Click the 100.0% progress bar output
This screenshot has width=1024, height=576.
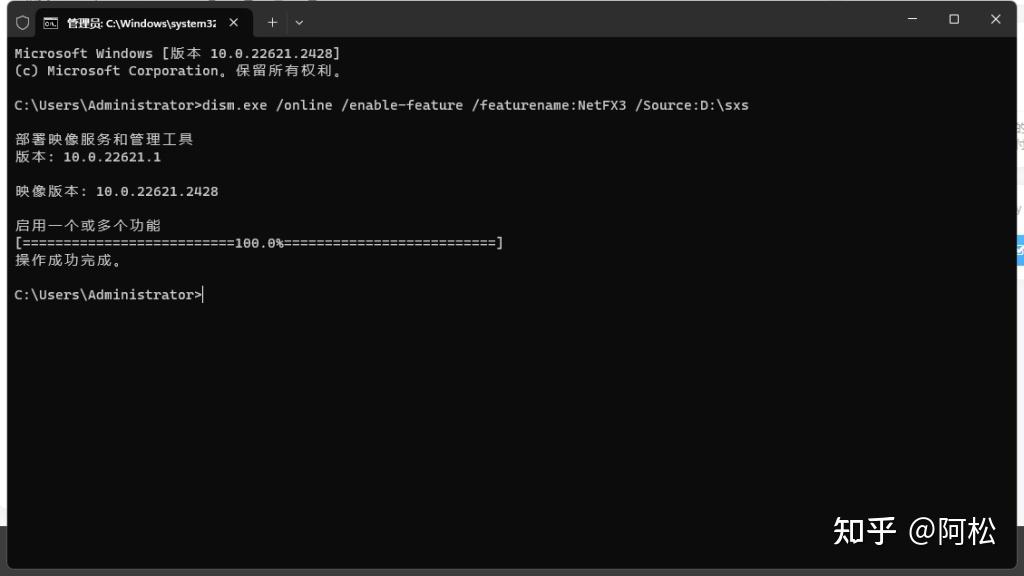tap(259, 243)
